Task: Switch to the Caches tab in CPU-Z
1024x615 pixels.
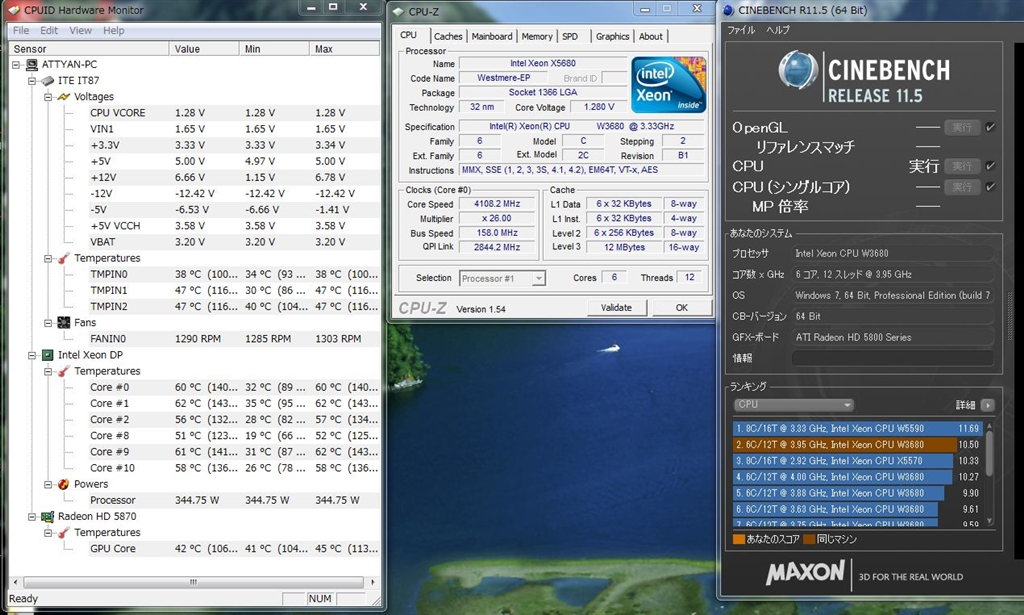Action: click(x=448, y=37)
